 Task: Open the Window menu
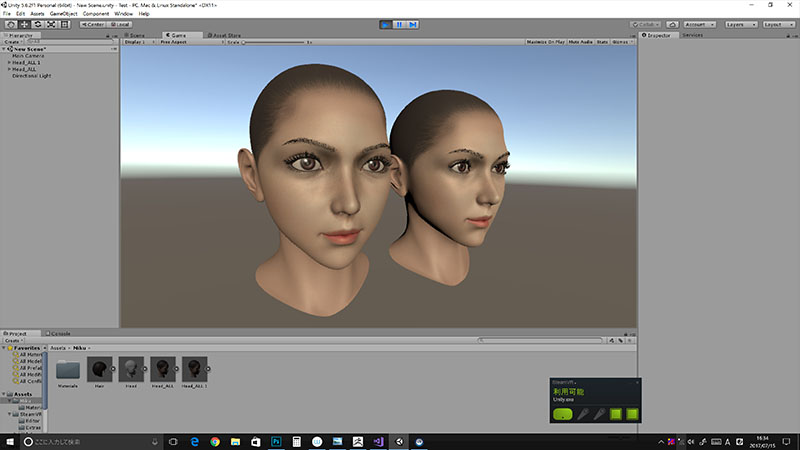pos(123,14)
